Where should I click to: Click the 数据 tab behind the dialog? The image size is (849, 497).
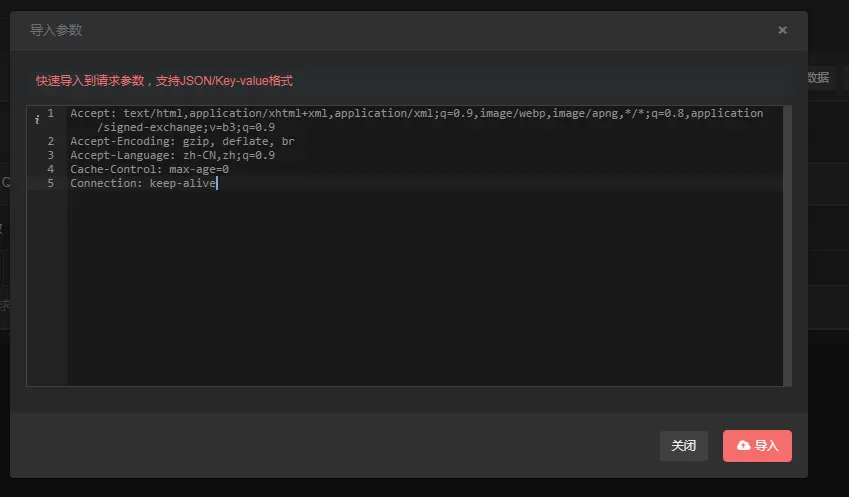tap(818, 77)
